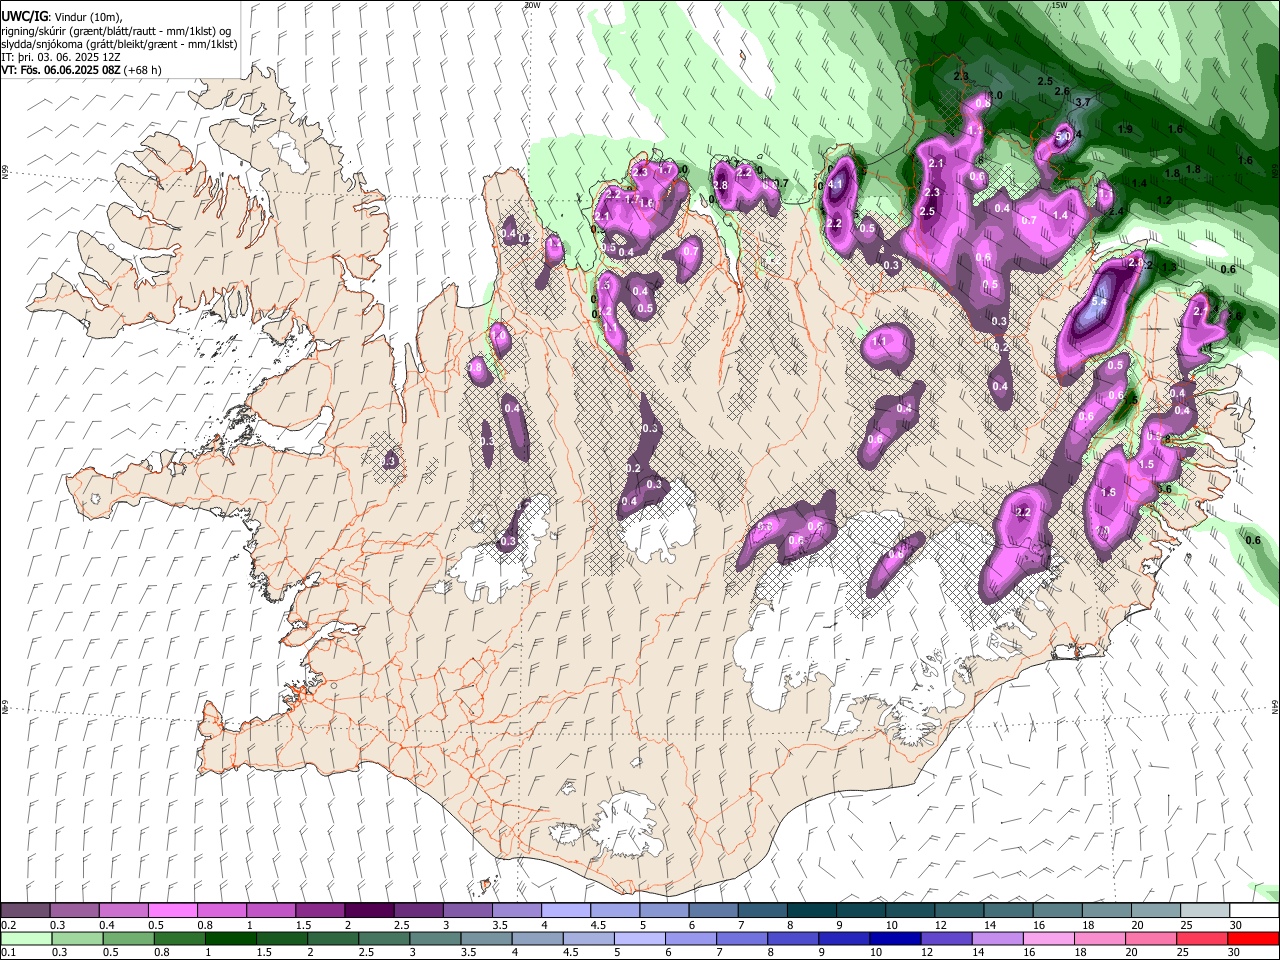Image resolution: width=1280 pixels, height=960 pixels.
Task: Click the darkest purple 2 swatch in snow legend
Action: tap(369, 911)
